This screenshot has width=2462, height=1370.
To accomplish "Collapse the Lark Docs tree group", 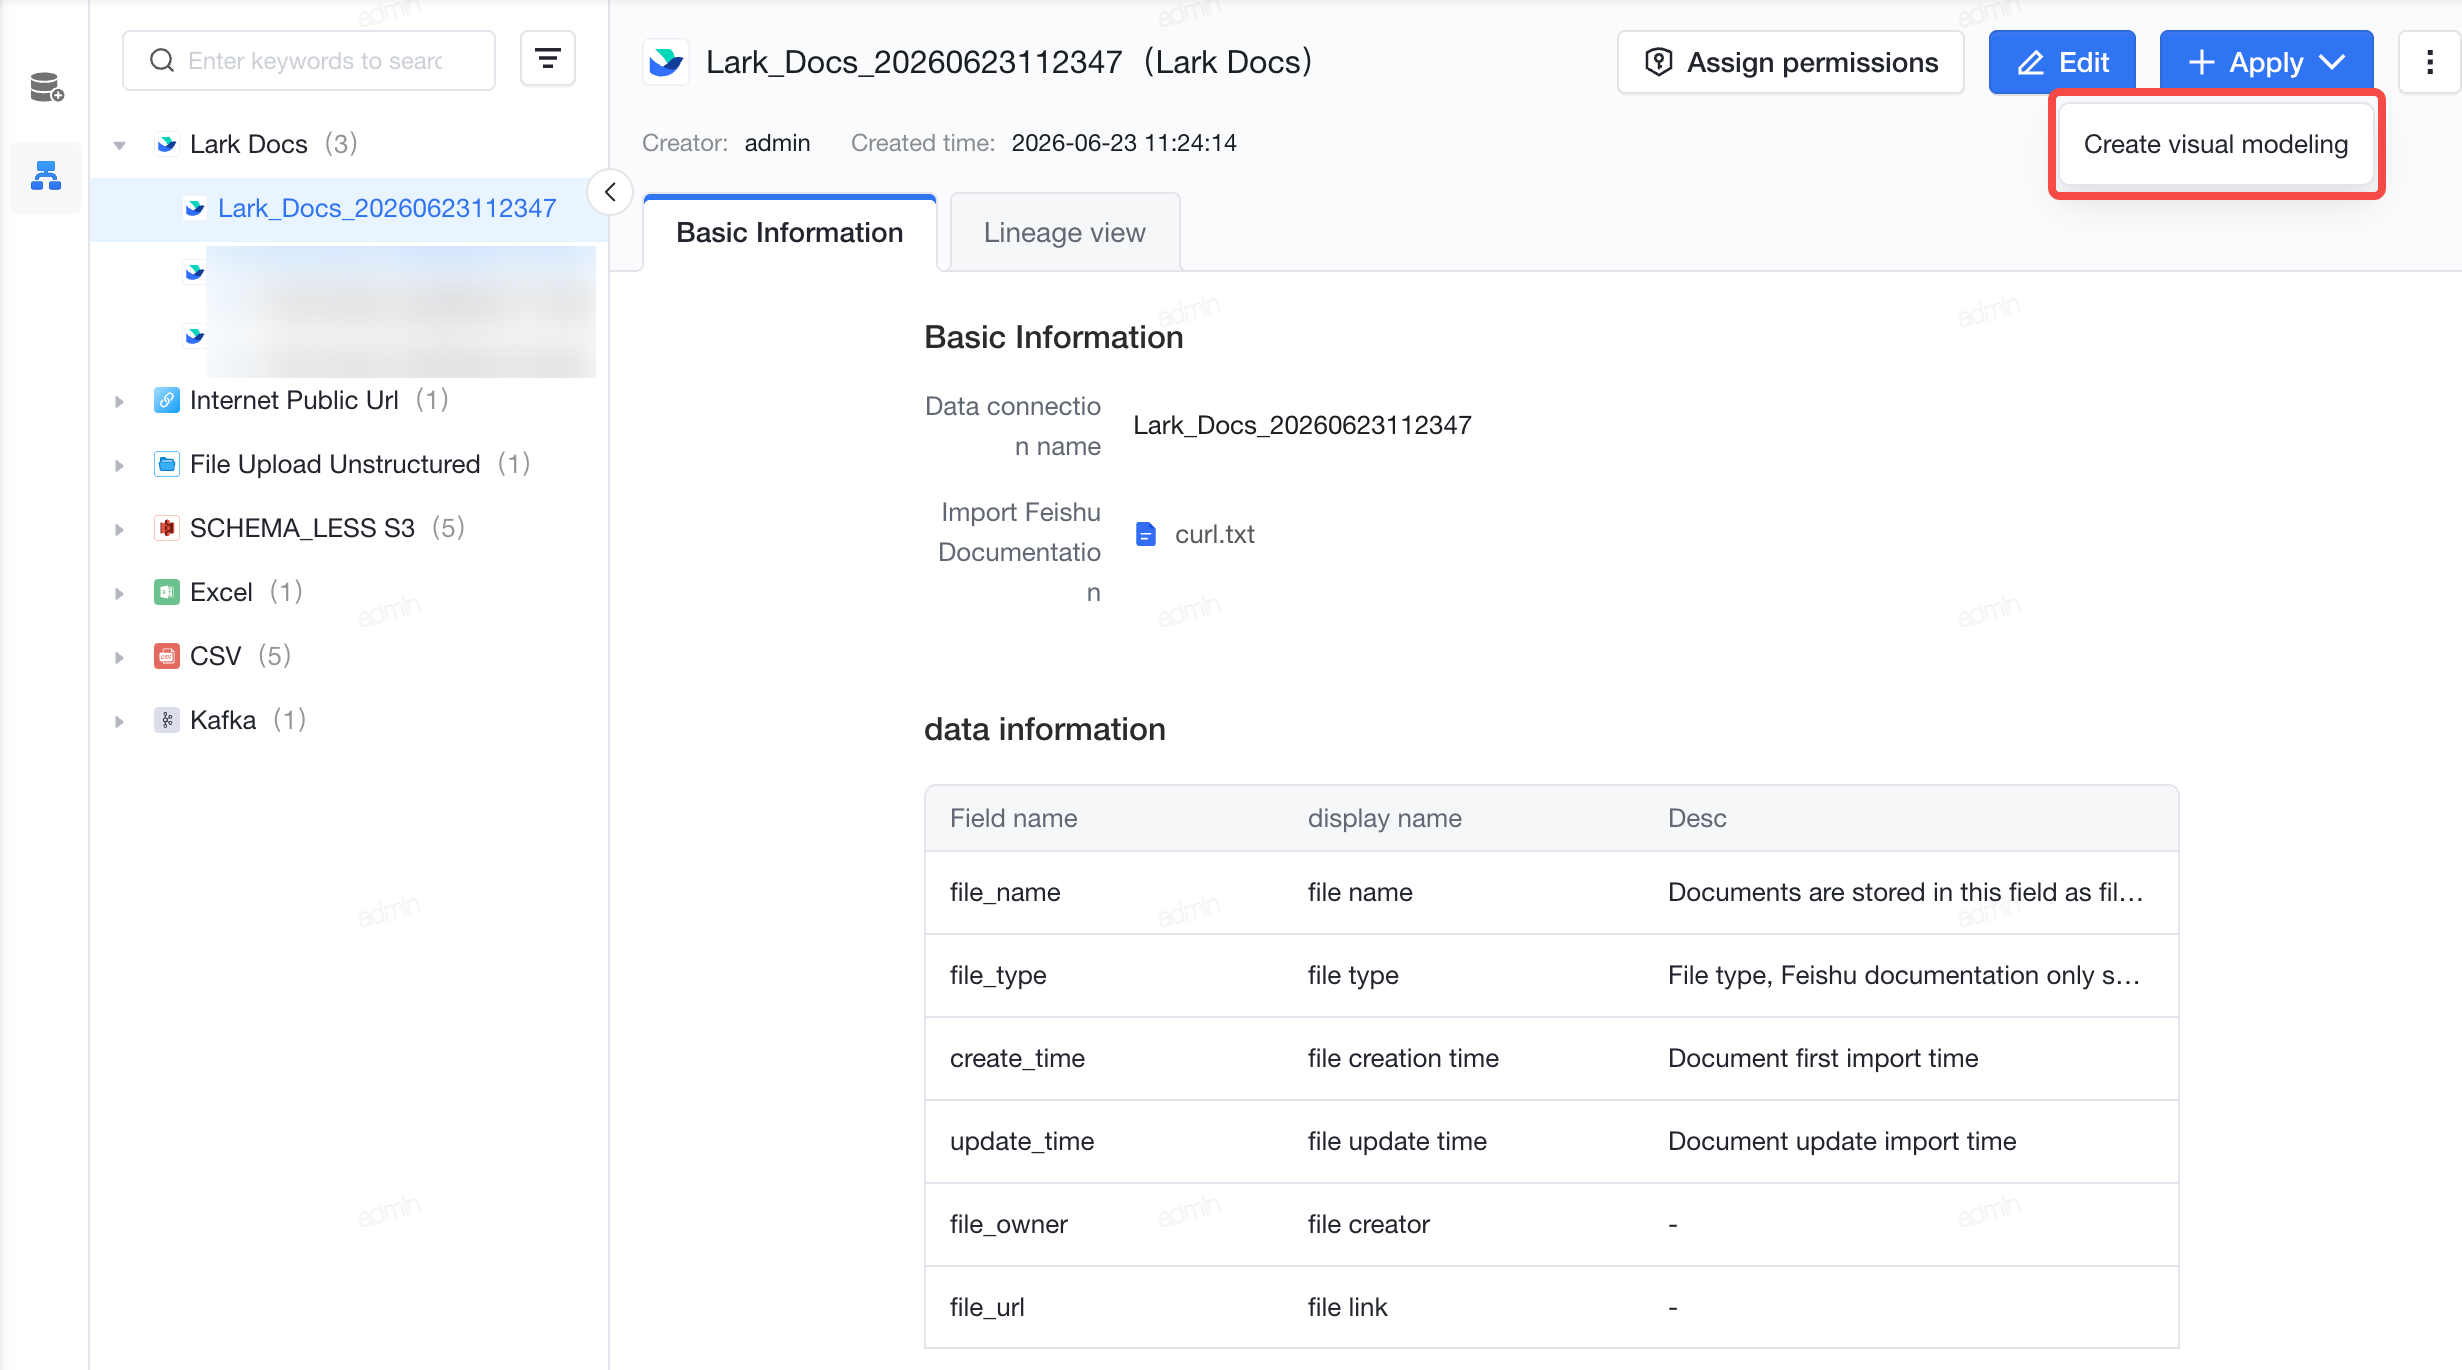I will pos(119,145).
